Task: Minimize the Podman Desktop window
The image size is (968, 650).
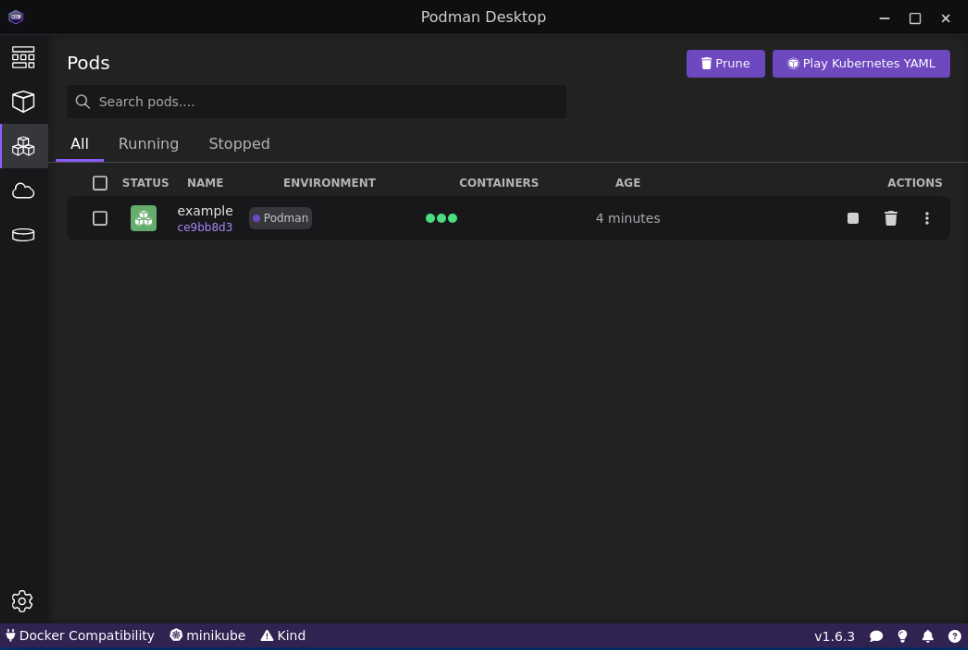Action: click(x=885, y=18)
